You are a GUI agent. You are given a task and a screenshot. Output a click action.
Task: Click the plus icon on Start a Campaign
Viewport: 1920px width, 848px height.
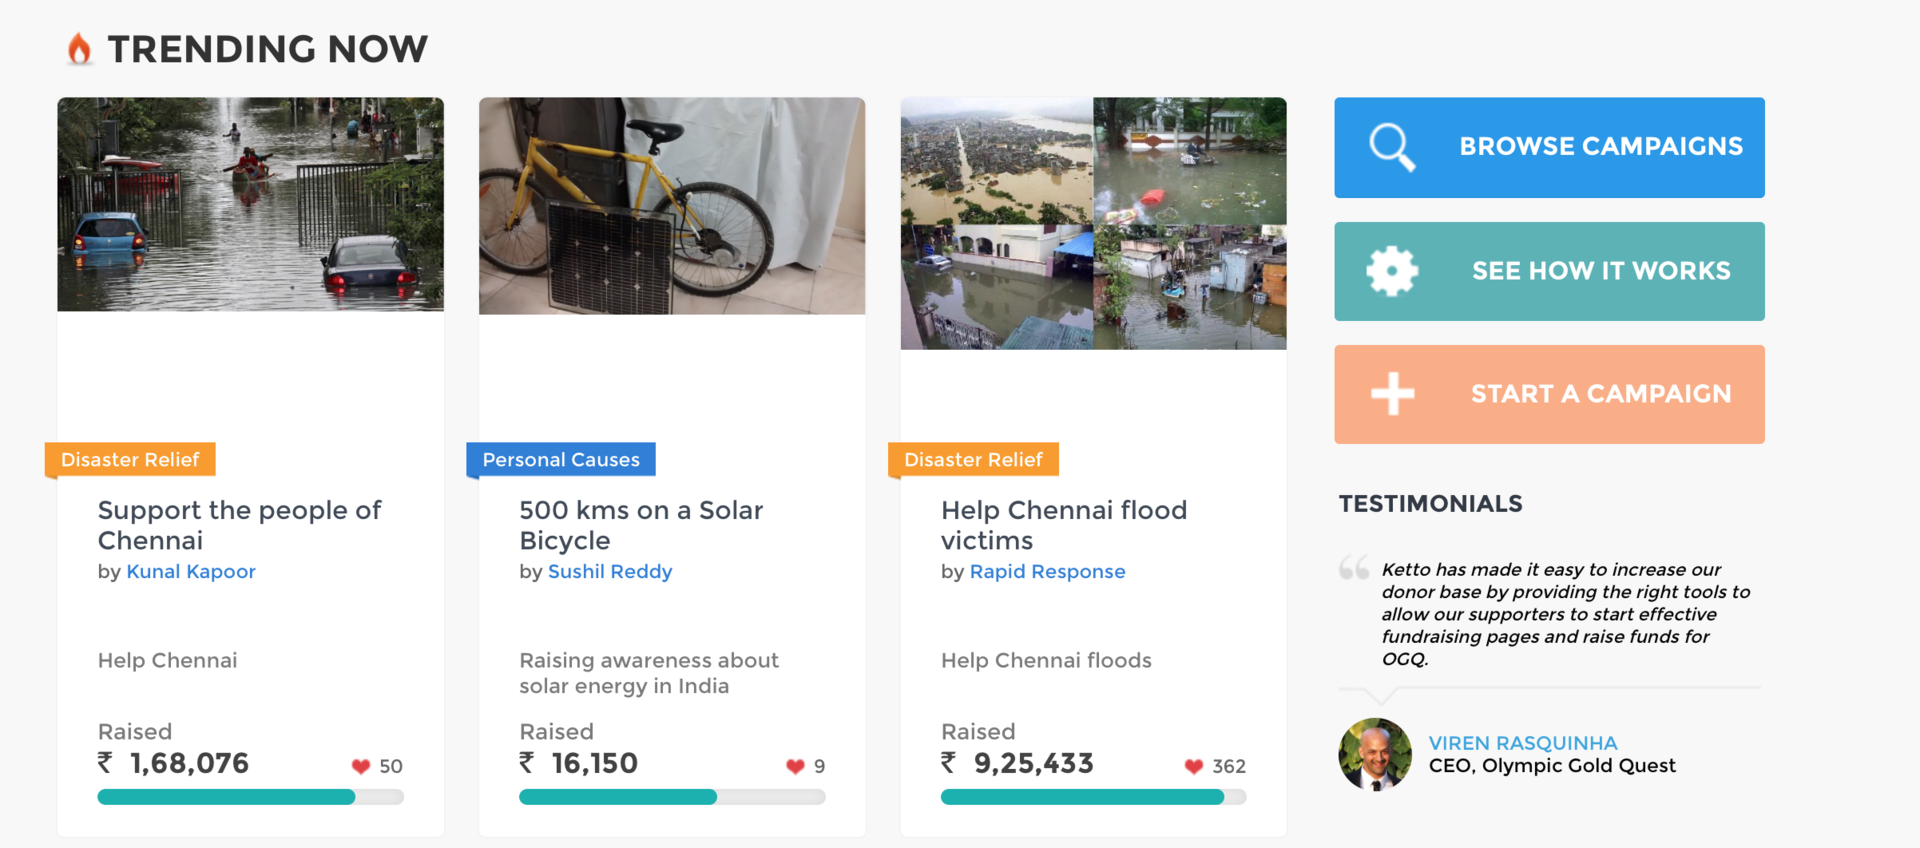pos(1390,393)
